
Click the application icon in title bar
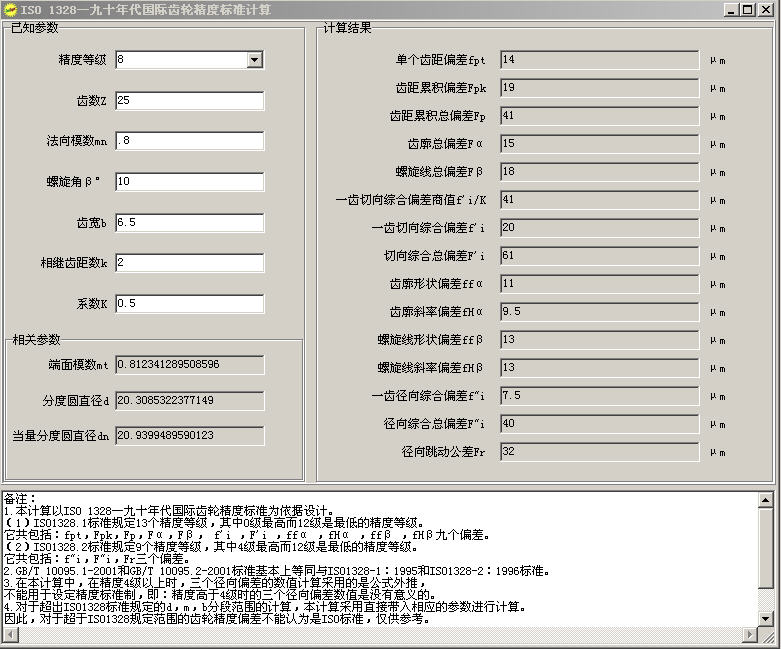pos(10,9)
